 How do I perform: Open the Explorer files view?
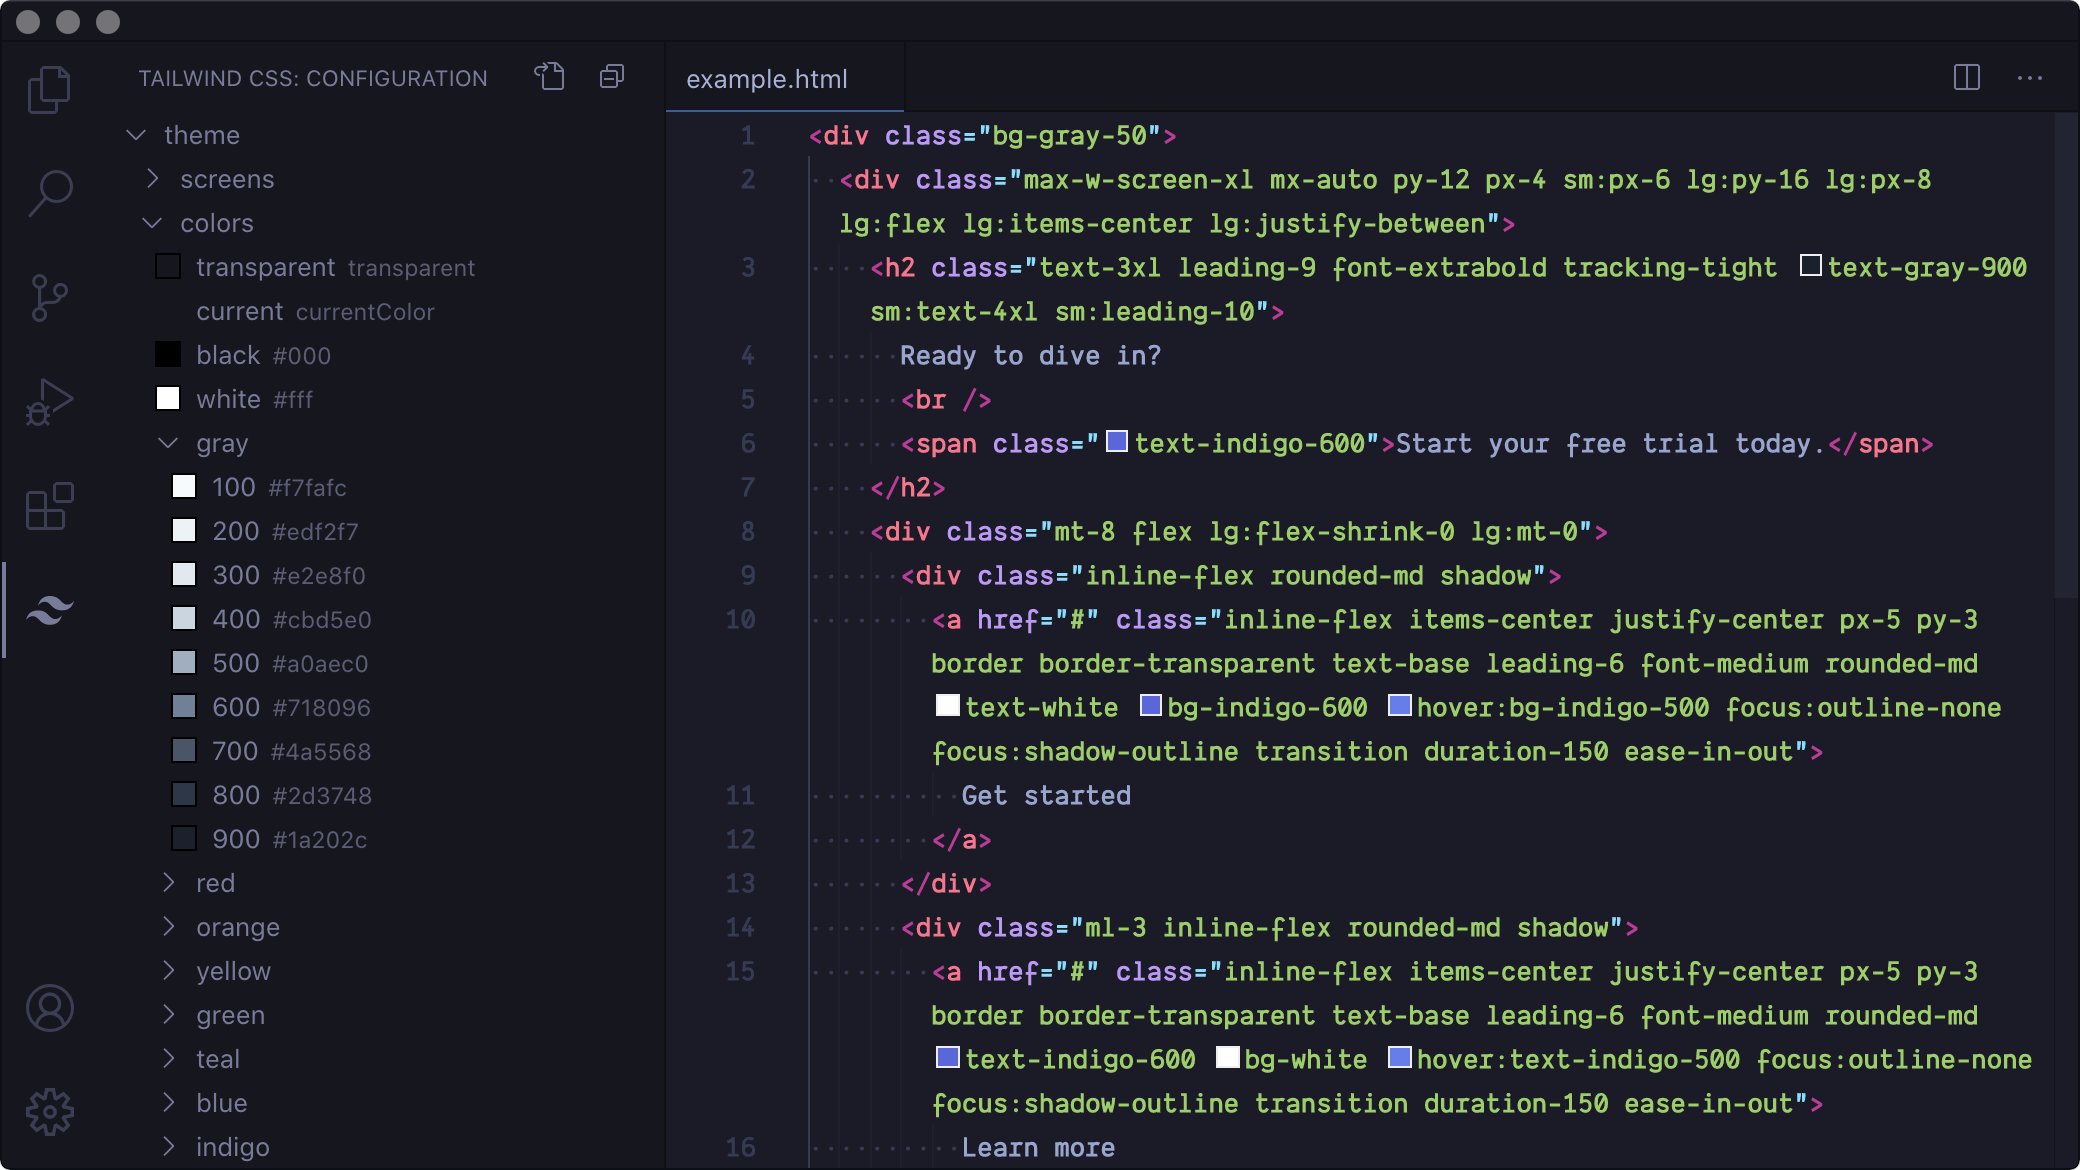(x=49, y=90)
